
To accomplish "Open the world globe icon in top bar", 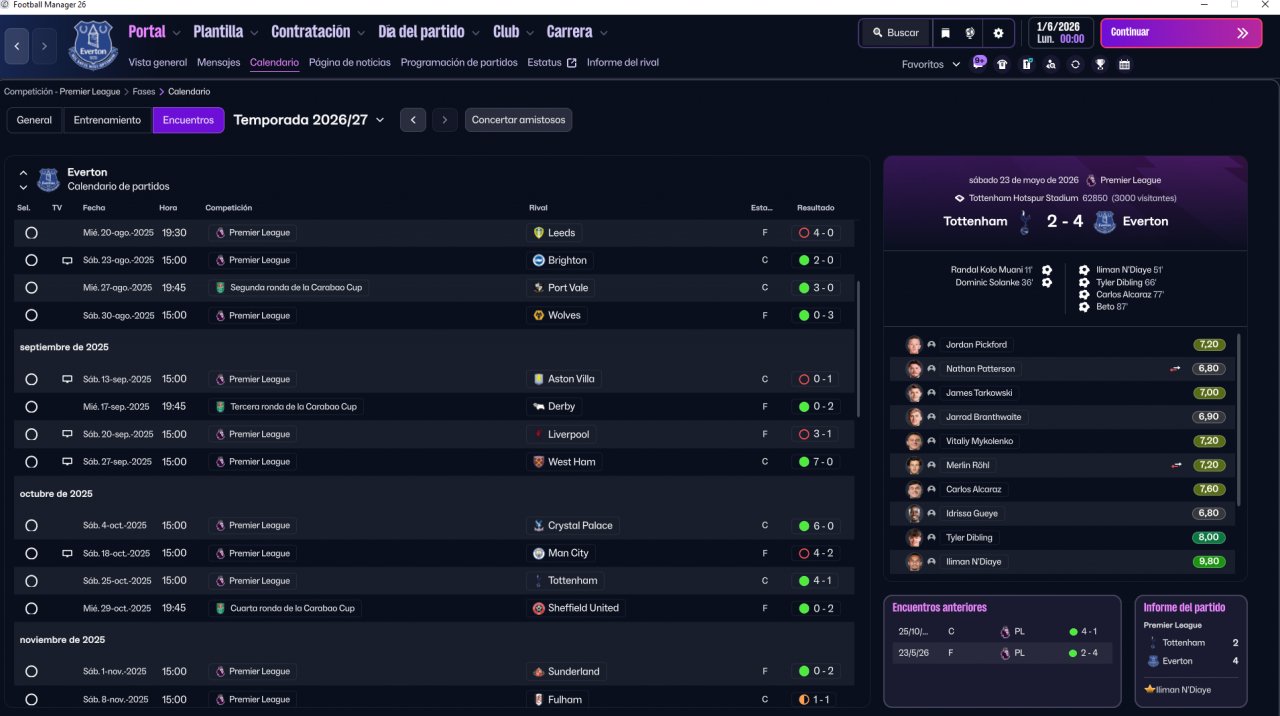I will point(970,33).
